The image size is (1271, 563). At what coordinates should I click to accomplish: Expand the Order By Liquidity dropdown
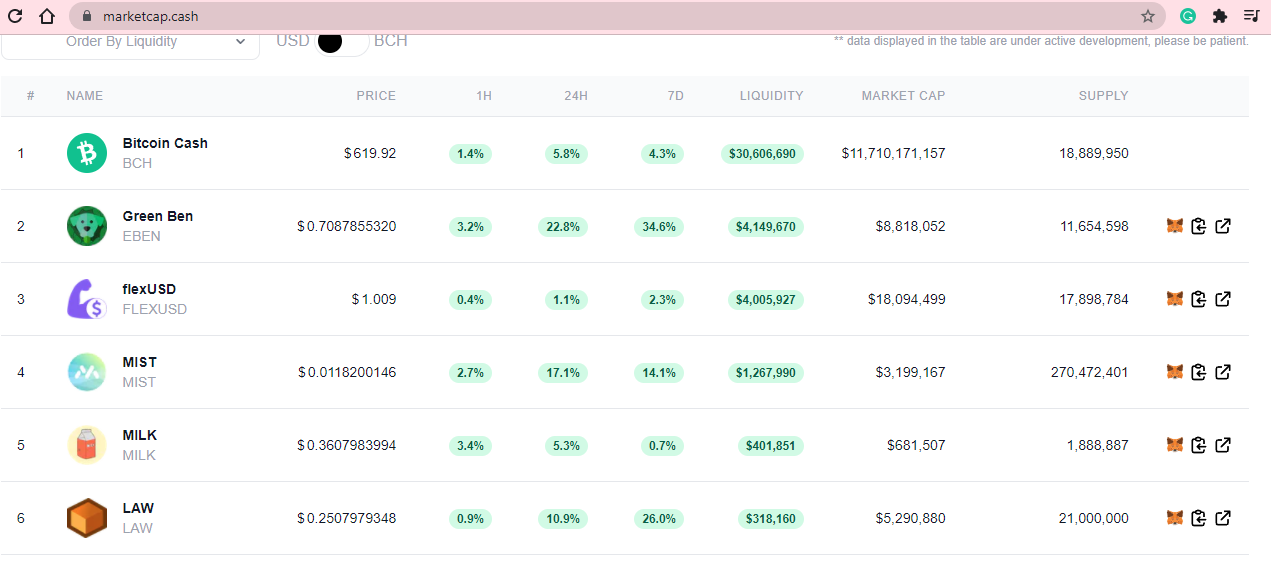coord(130,42)
